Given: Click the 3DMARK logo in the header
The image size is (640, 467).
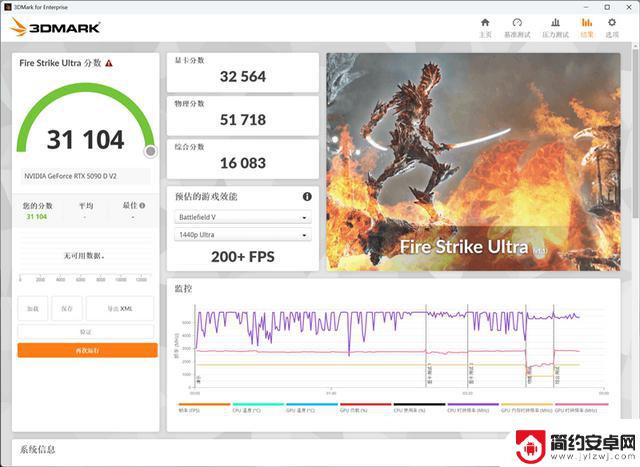Looking at the screenshot, I should [55, 27].
